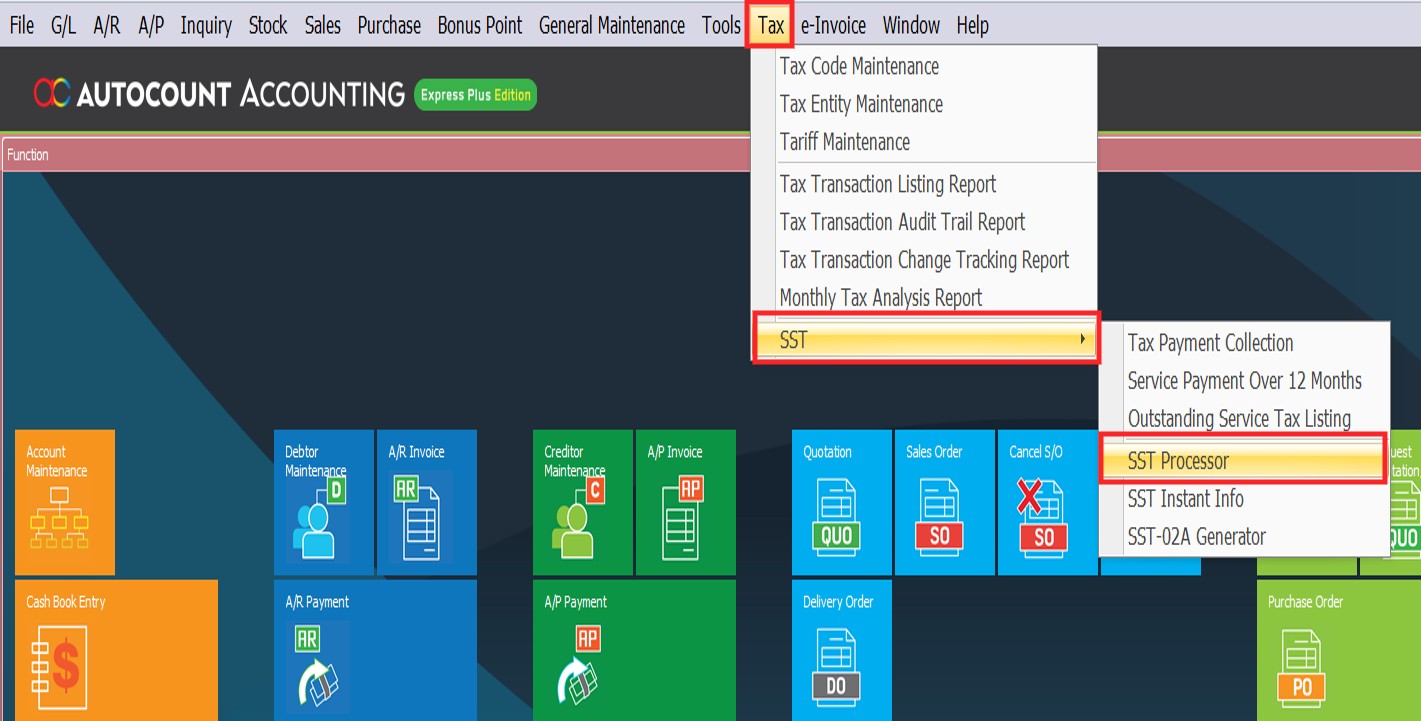Open Debtor Maintenance tile
This screenshot has width=1421, height=721.
point(324,502)
